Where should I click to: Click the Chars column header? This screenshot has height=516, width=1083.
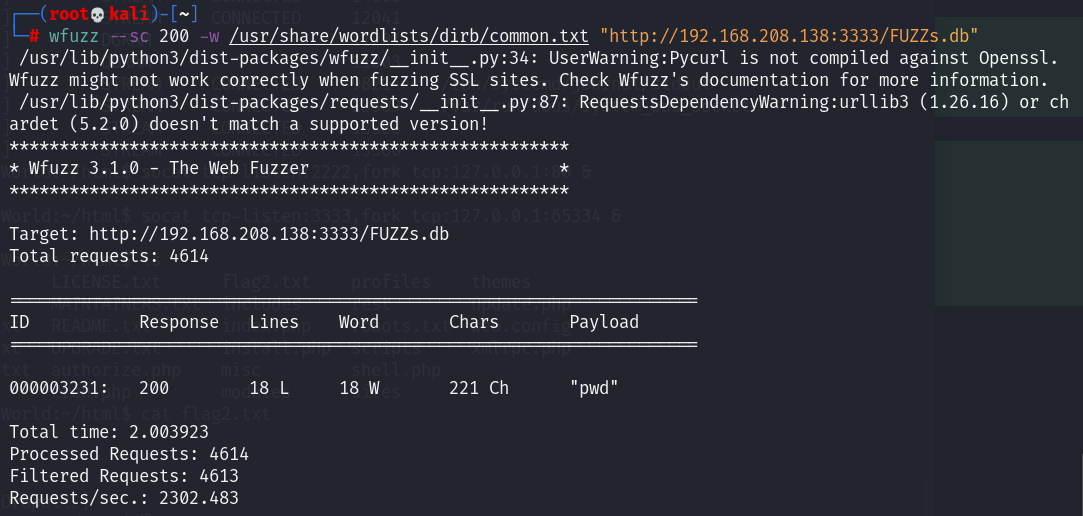474,322
